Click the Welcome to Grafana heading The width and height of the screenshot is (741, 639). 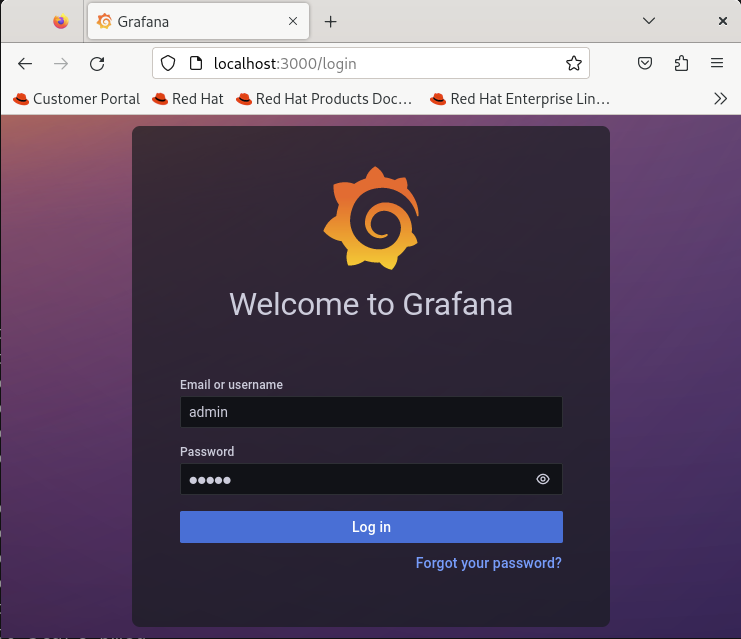(371, 304)
